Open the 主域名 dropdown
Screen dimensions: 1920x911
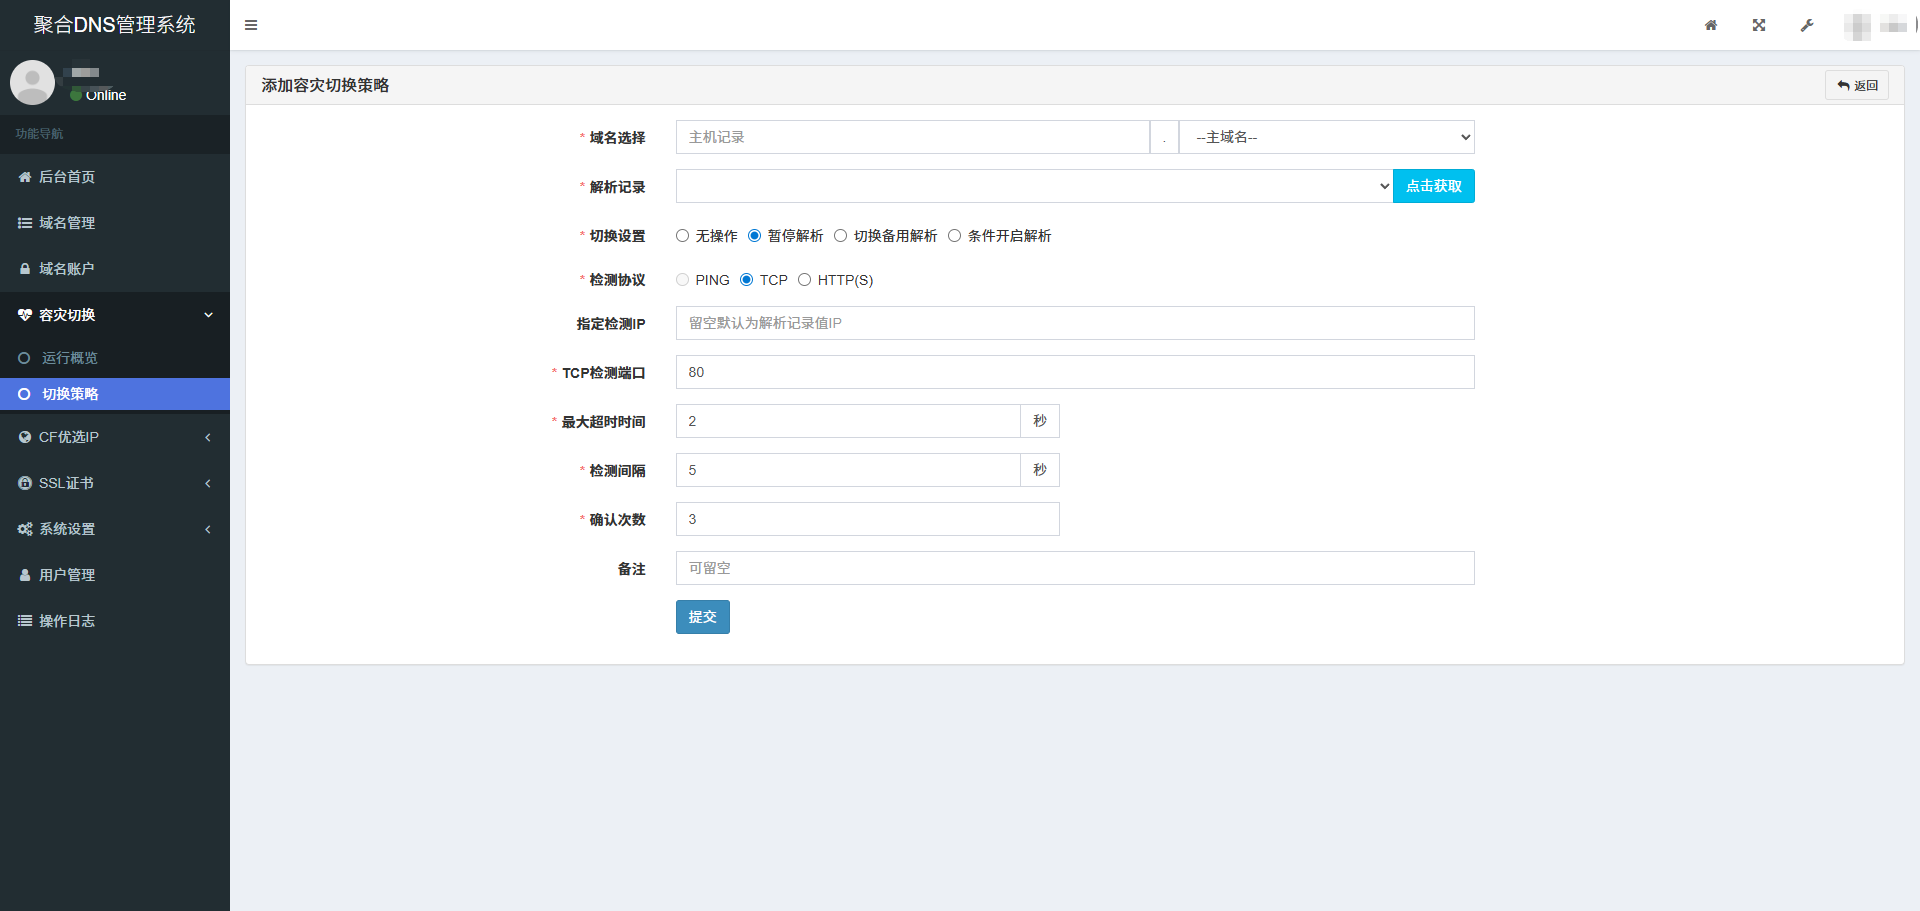pos(1327,137)
